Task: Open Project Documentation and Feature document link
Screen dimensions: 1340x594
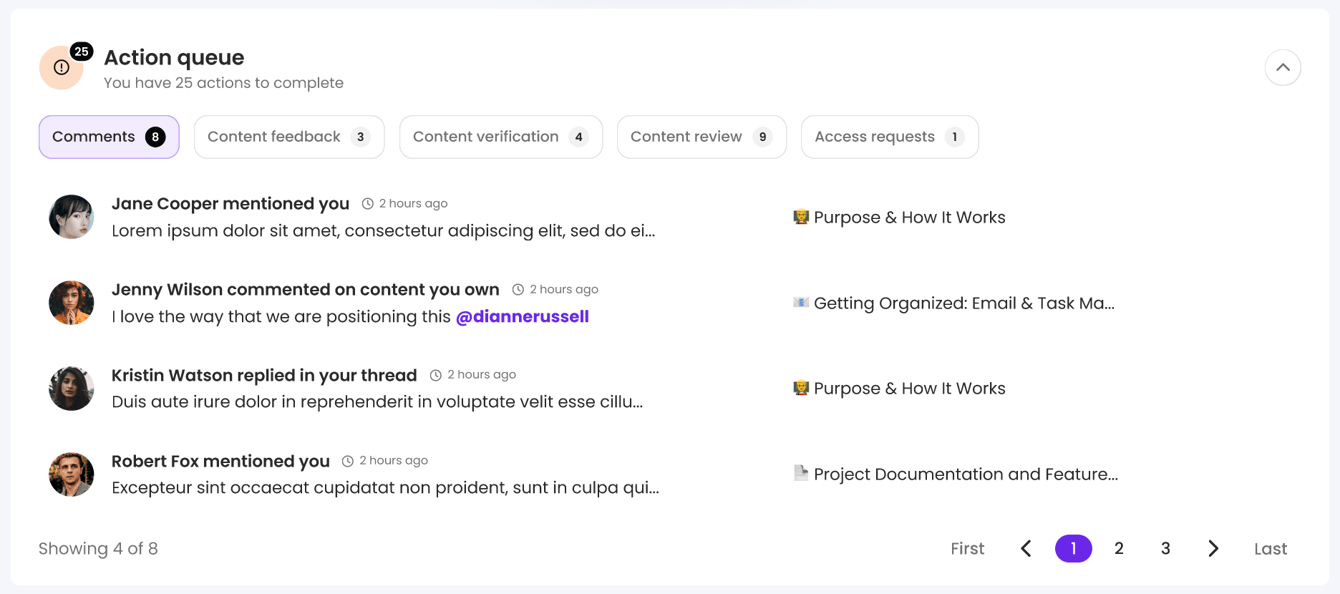Action: (x=964, y=474)
